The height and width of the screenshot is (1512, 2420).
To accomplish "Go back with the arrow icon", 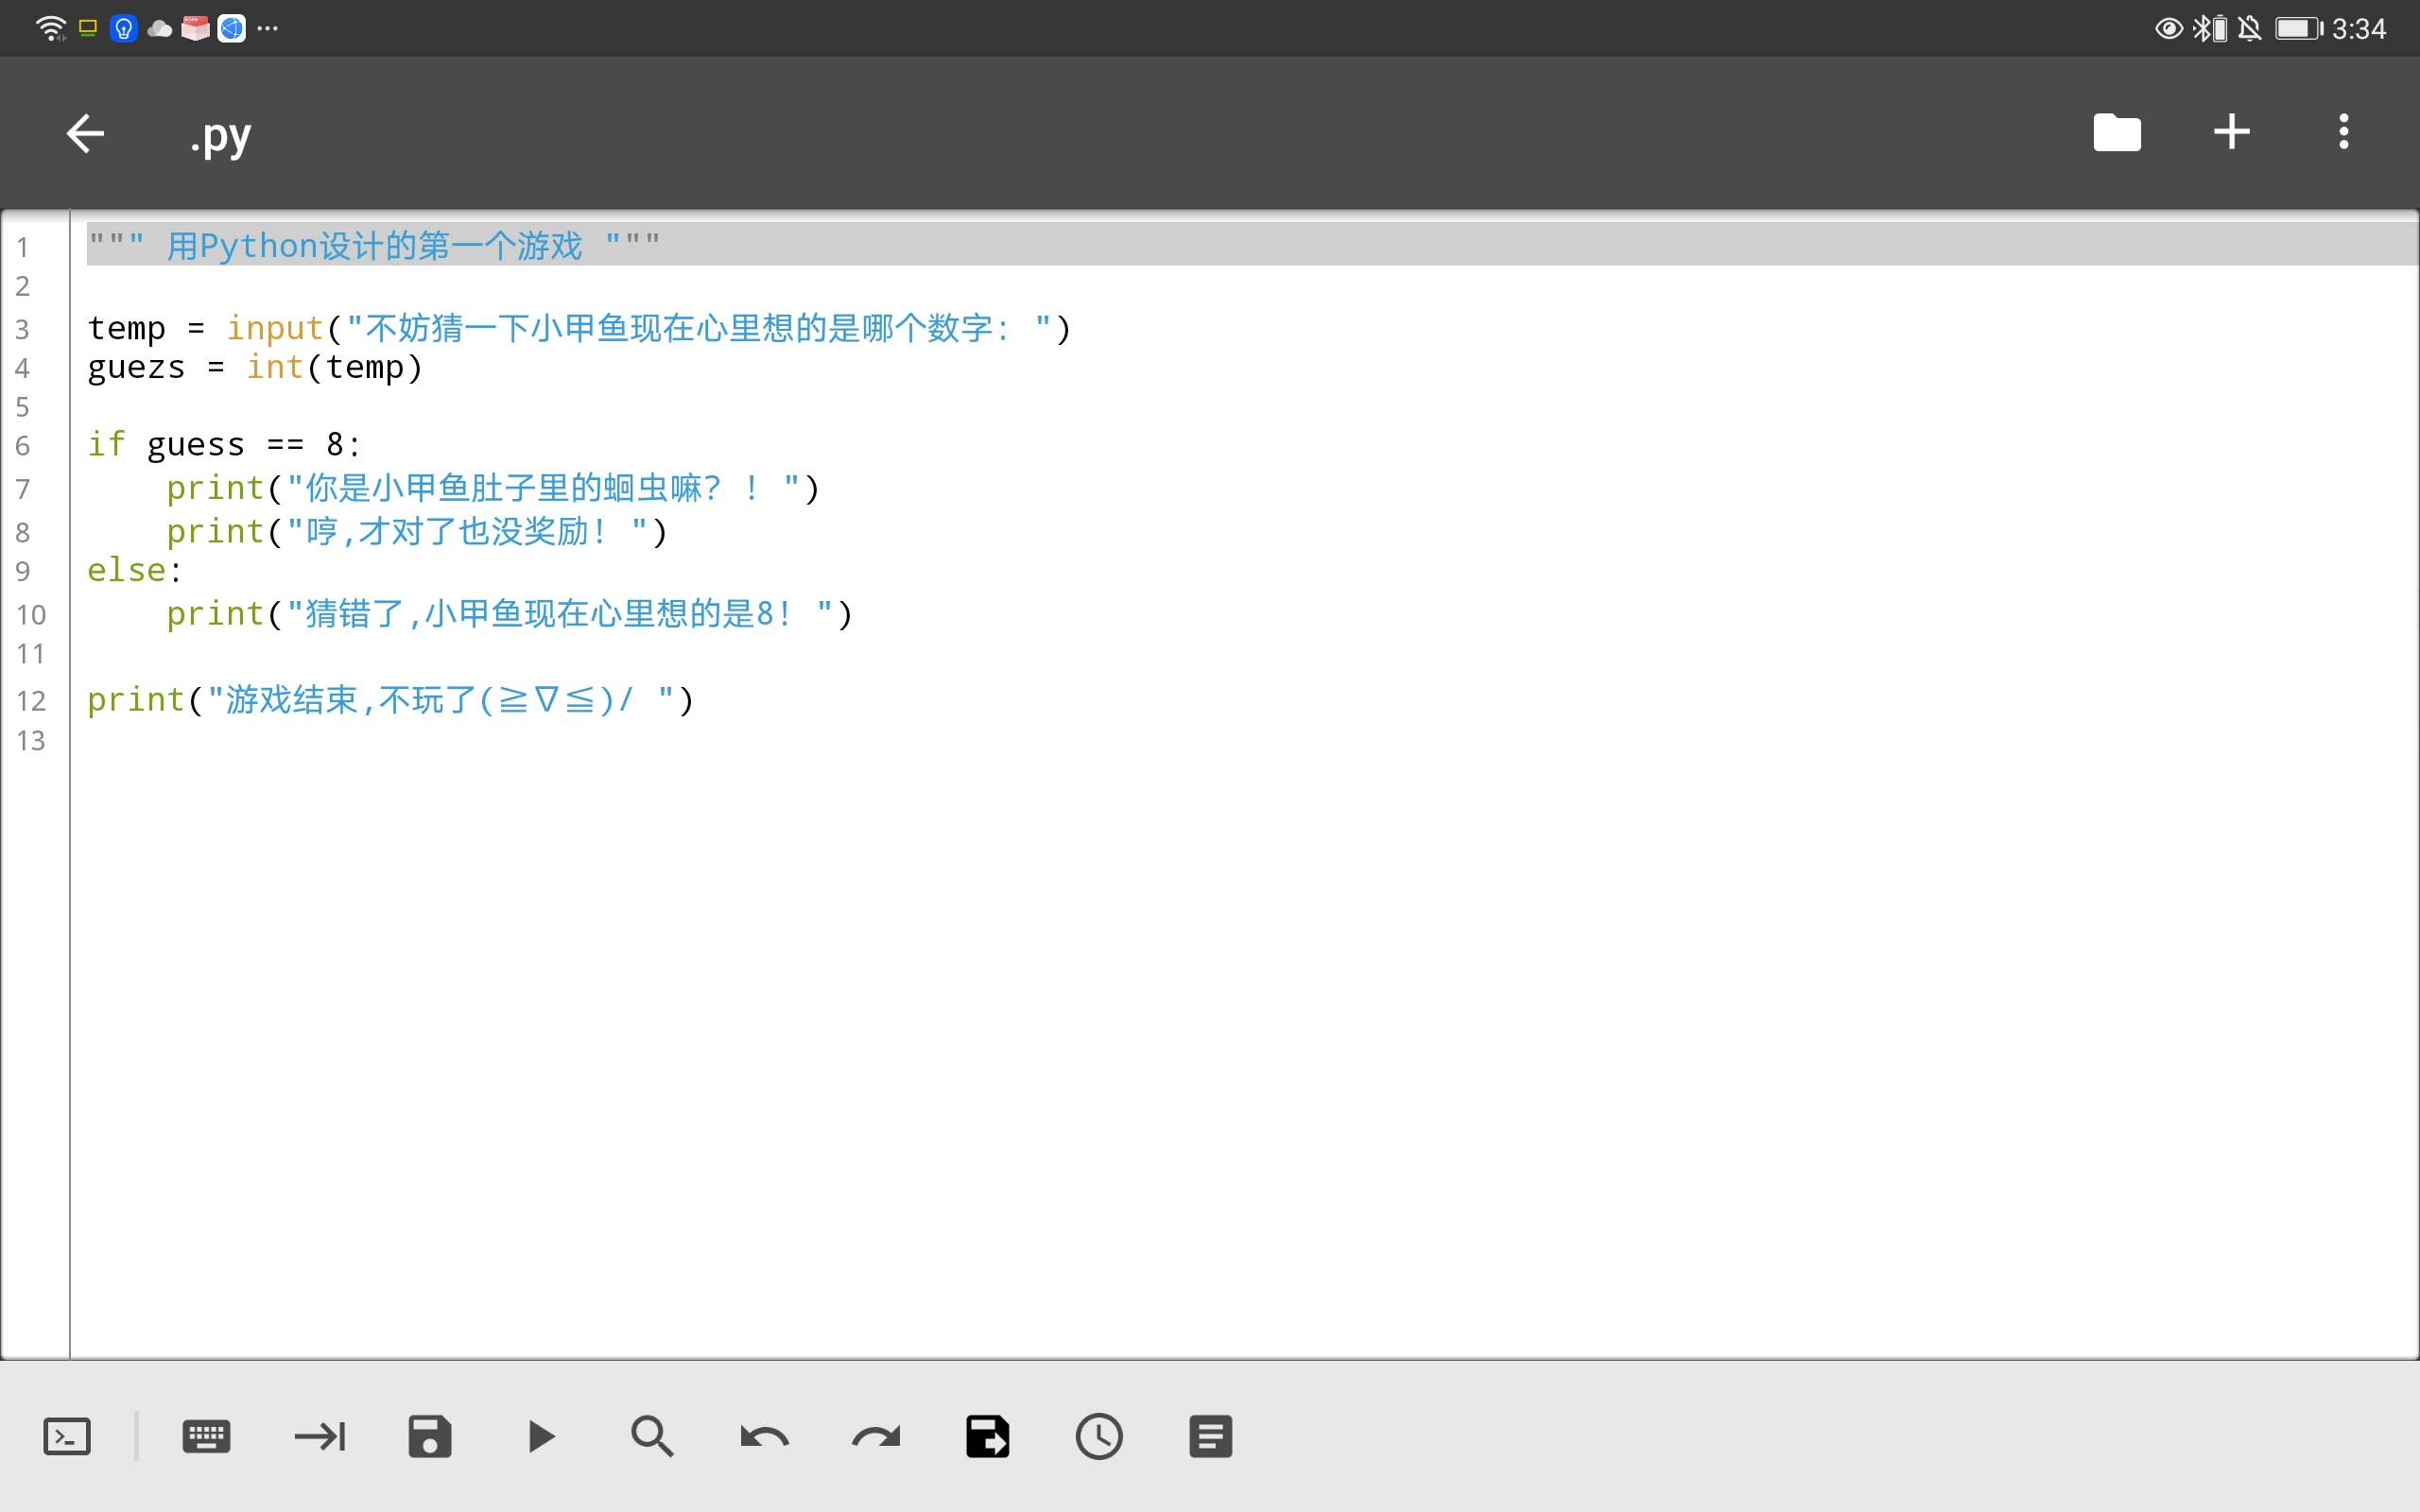I will coord(85,133).
